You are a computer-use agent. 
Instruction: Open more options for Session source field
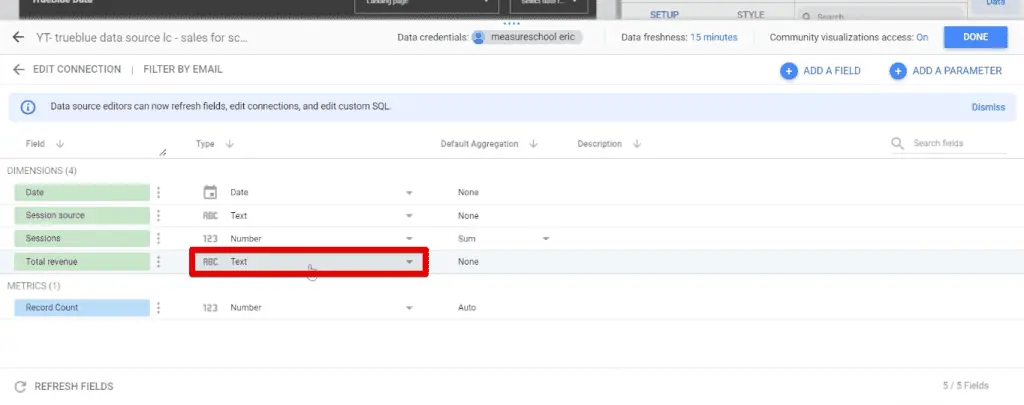159,216
